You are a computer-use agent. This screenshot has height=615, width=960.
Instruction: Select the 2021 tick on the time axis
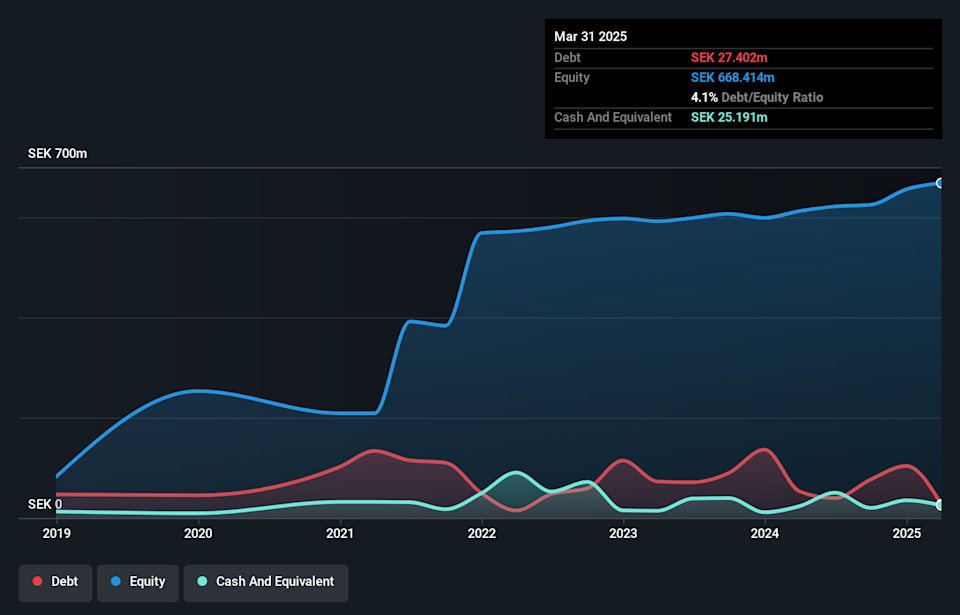pyautogui.click(x=340, y=534)
